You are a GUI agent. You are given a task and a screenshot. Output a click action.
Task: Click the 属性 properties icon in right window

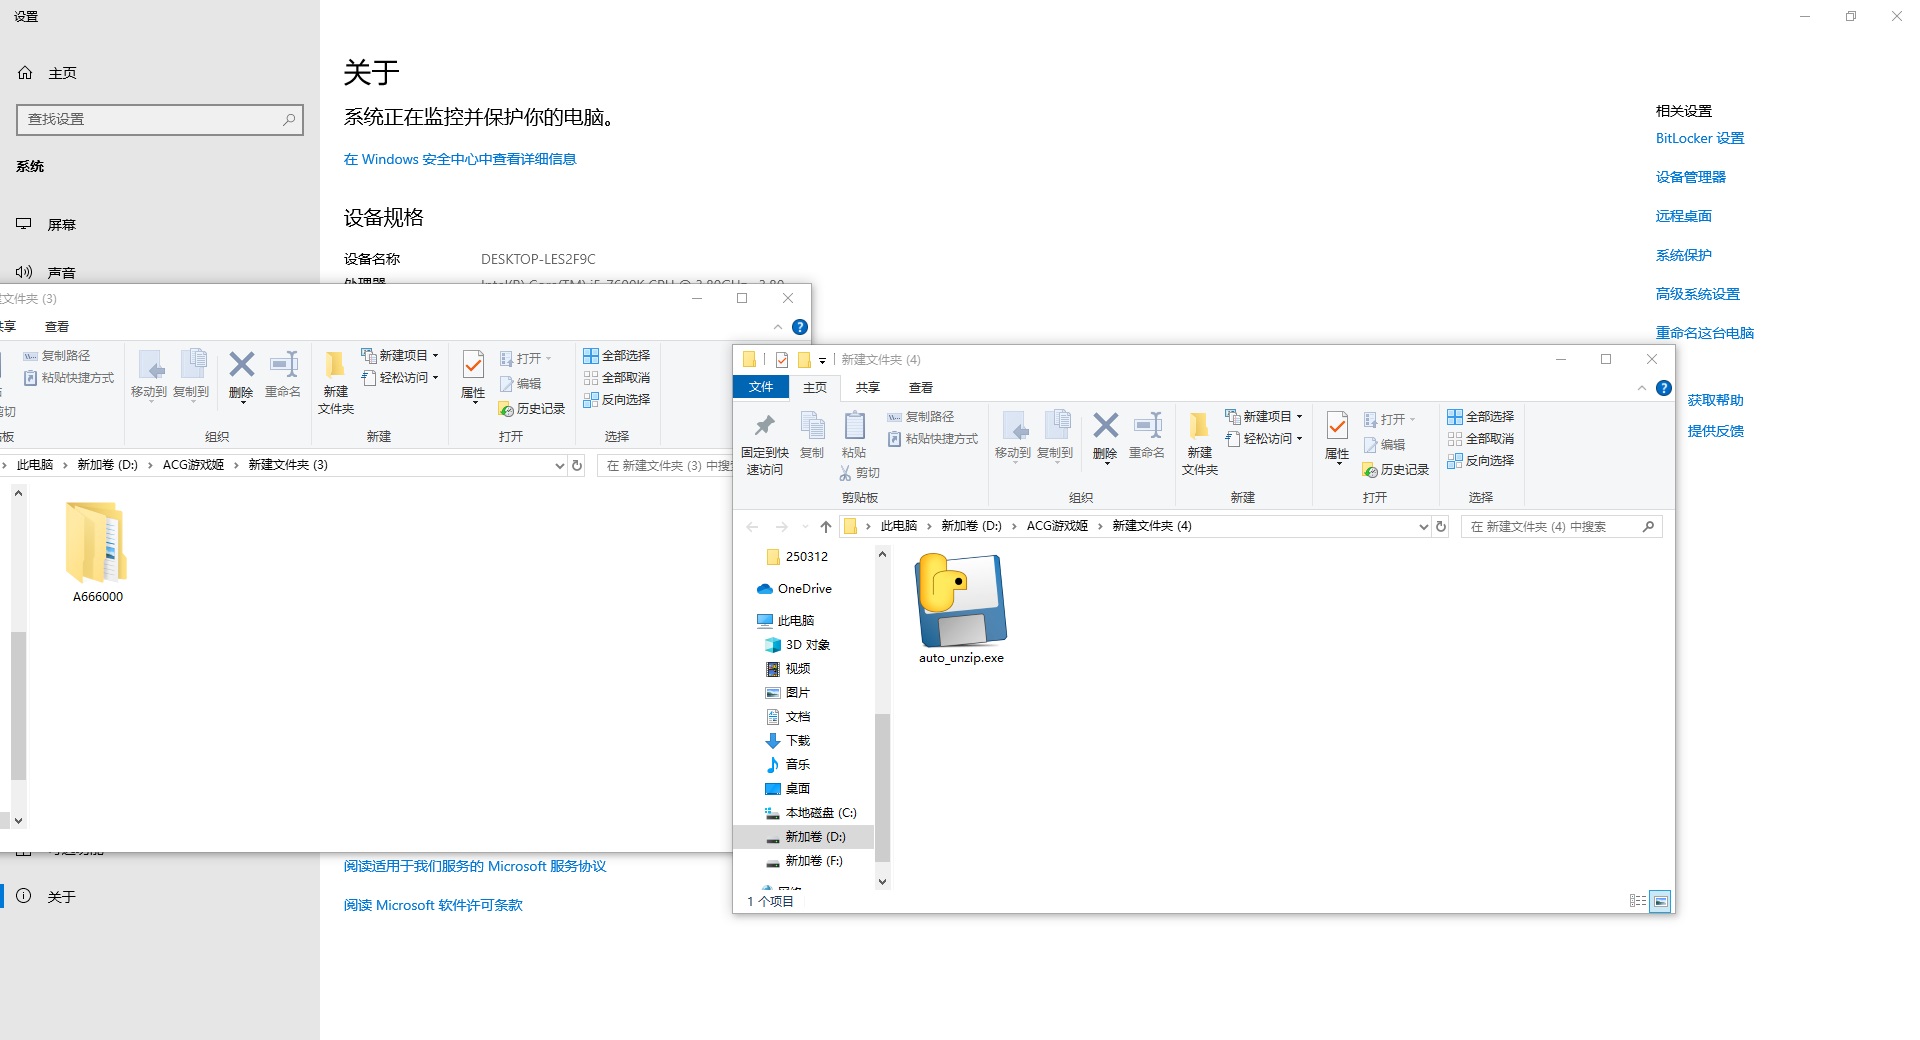[1336, 428]
